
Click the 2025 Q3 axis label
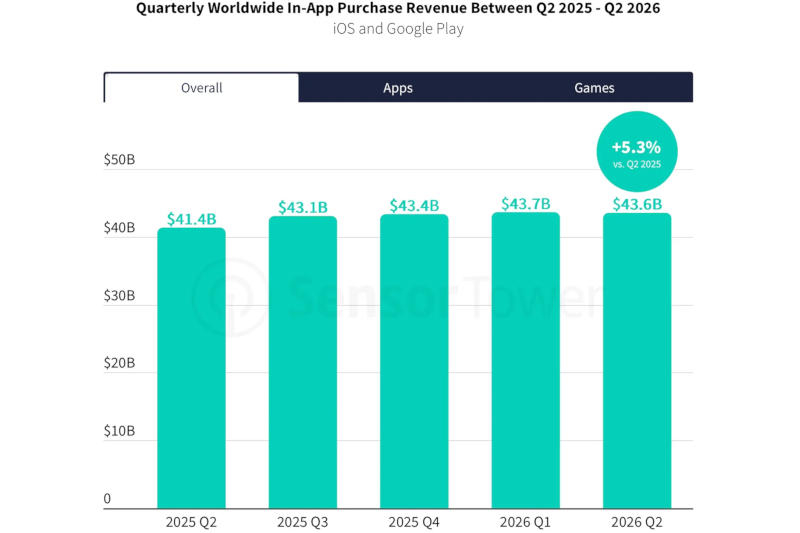[303, 522]
